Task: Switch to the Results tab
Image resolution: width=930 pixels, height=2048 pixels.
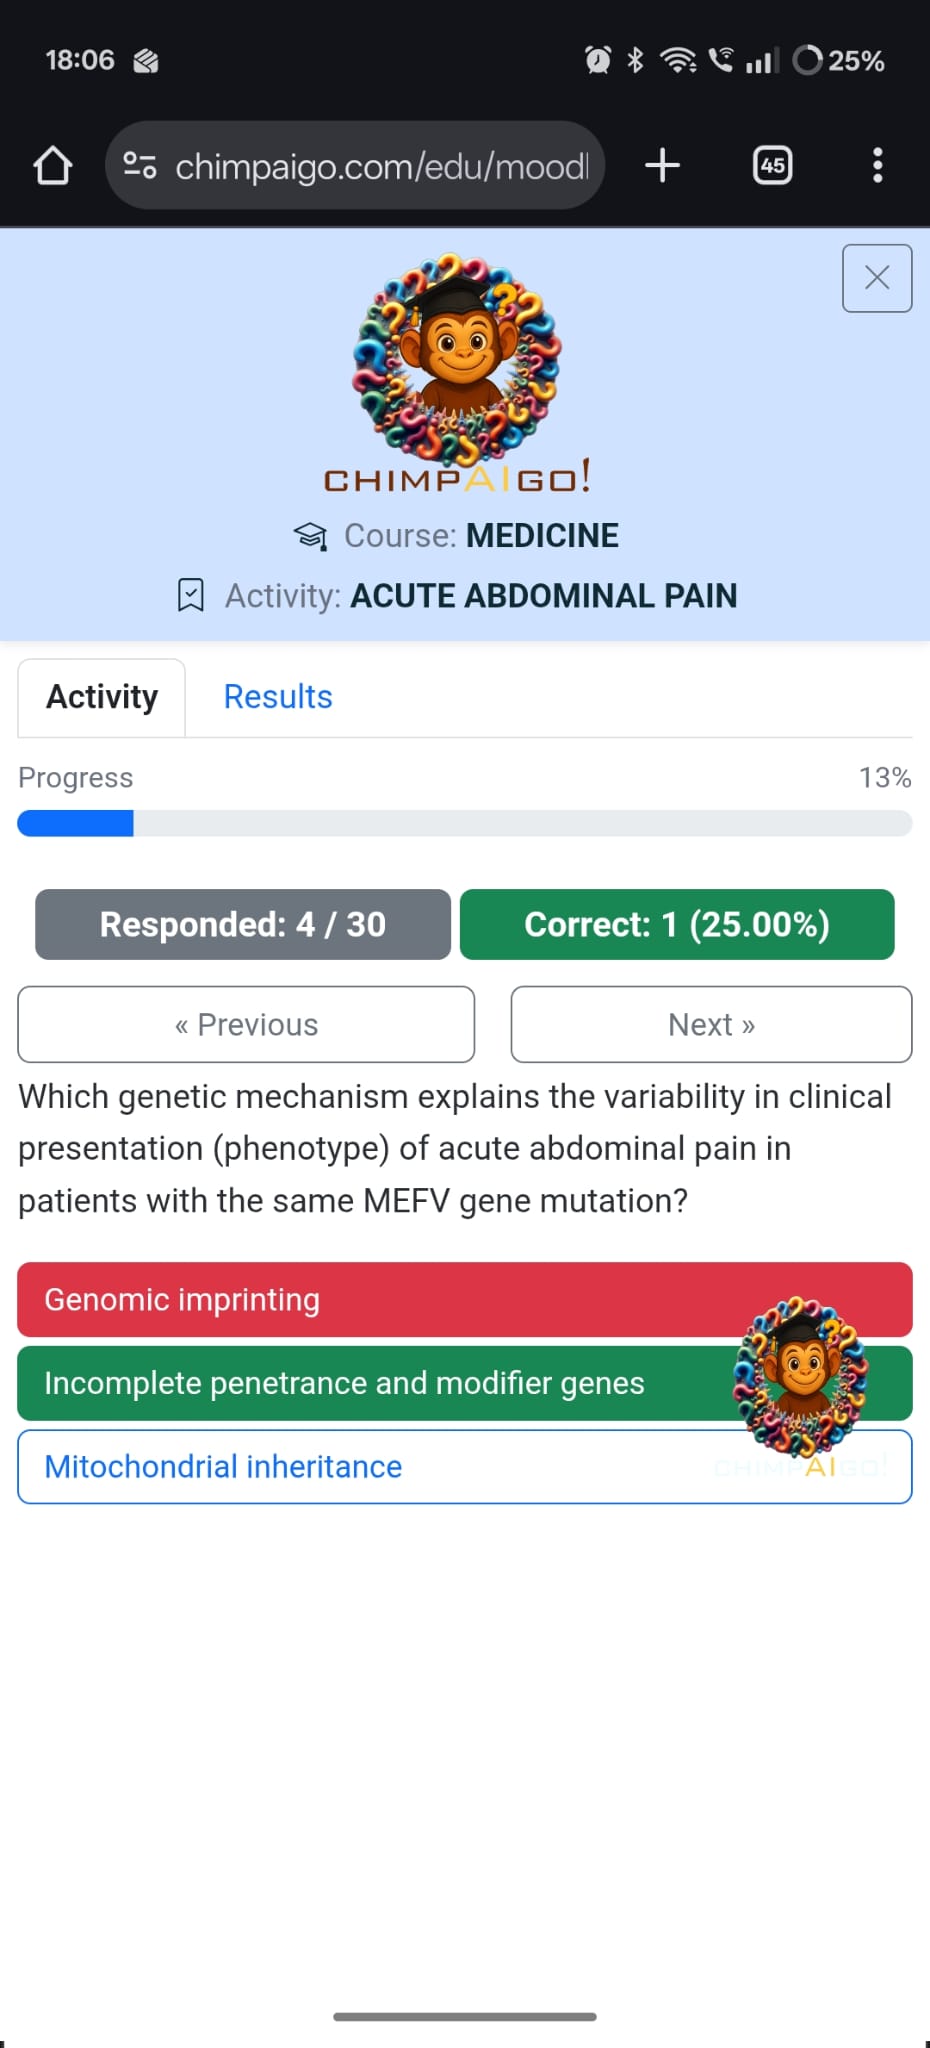Action: click(x=278, y=697)
